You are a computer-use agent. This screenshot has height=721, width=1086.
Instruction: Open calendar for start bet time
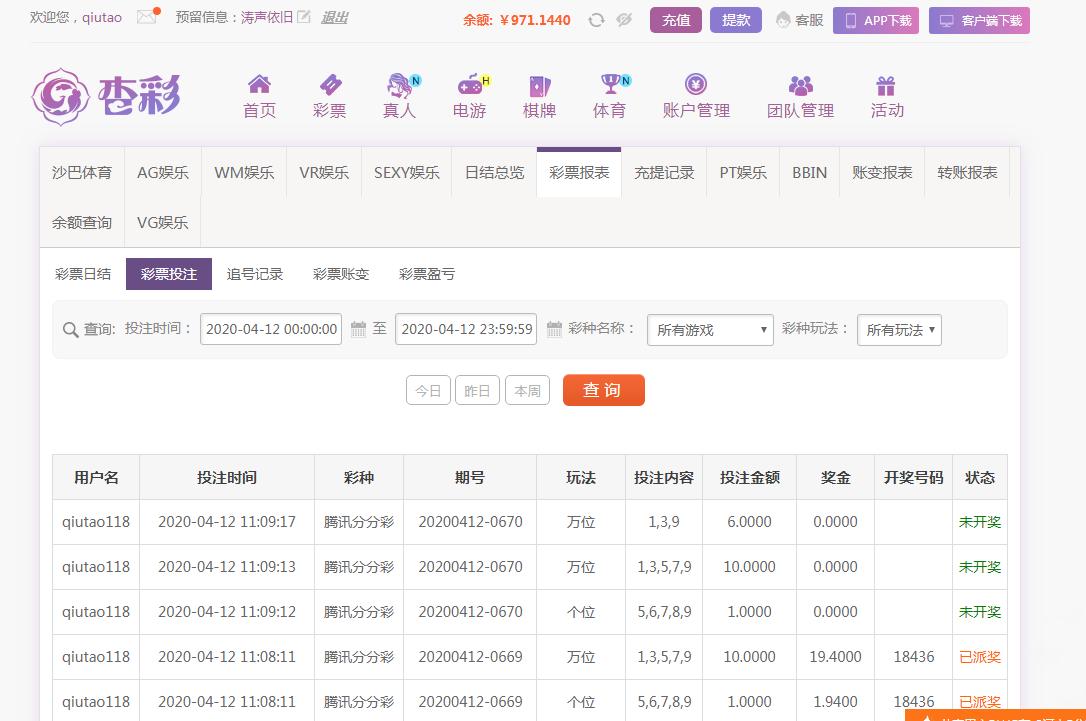point(358,329)
